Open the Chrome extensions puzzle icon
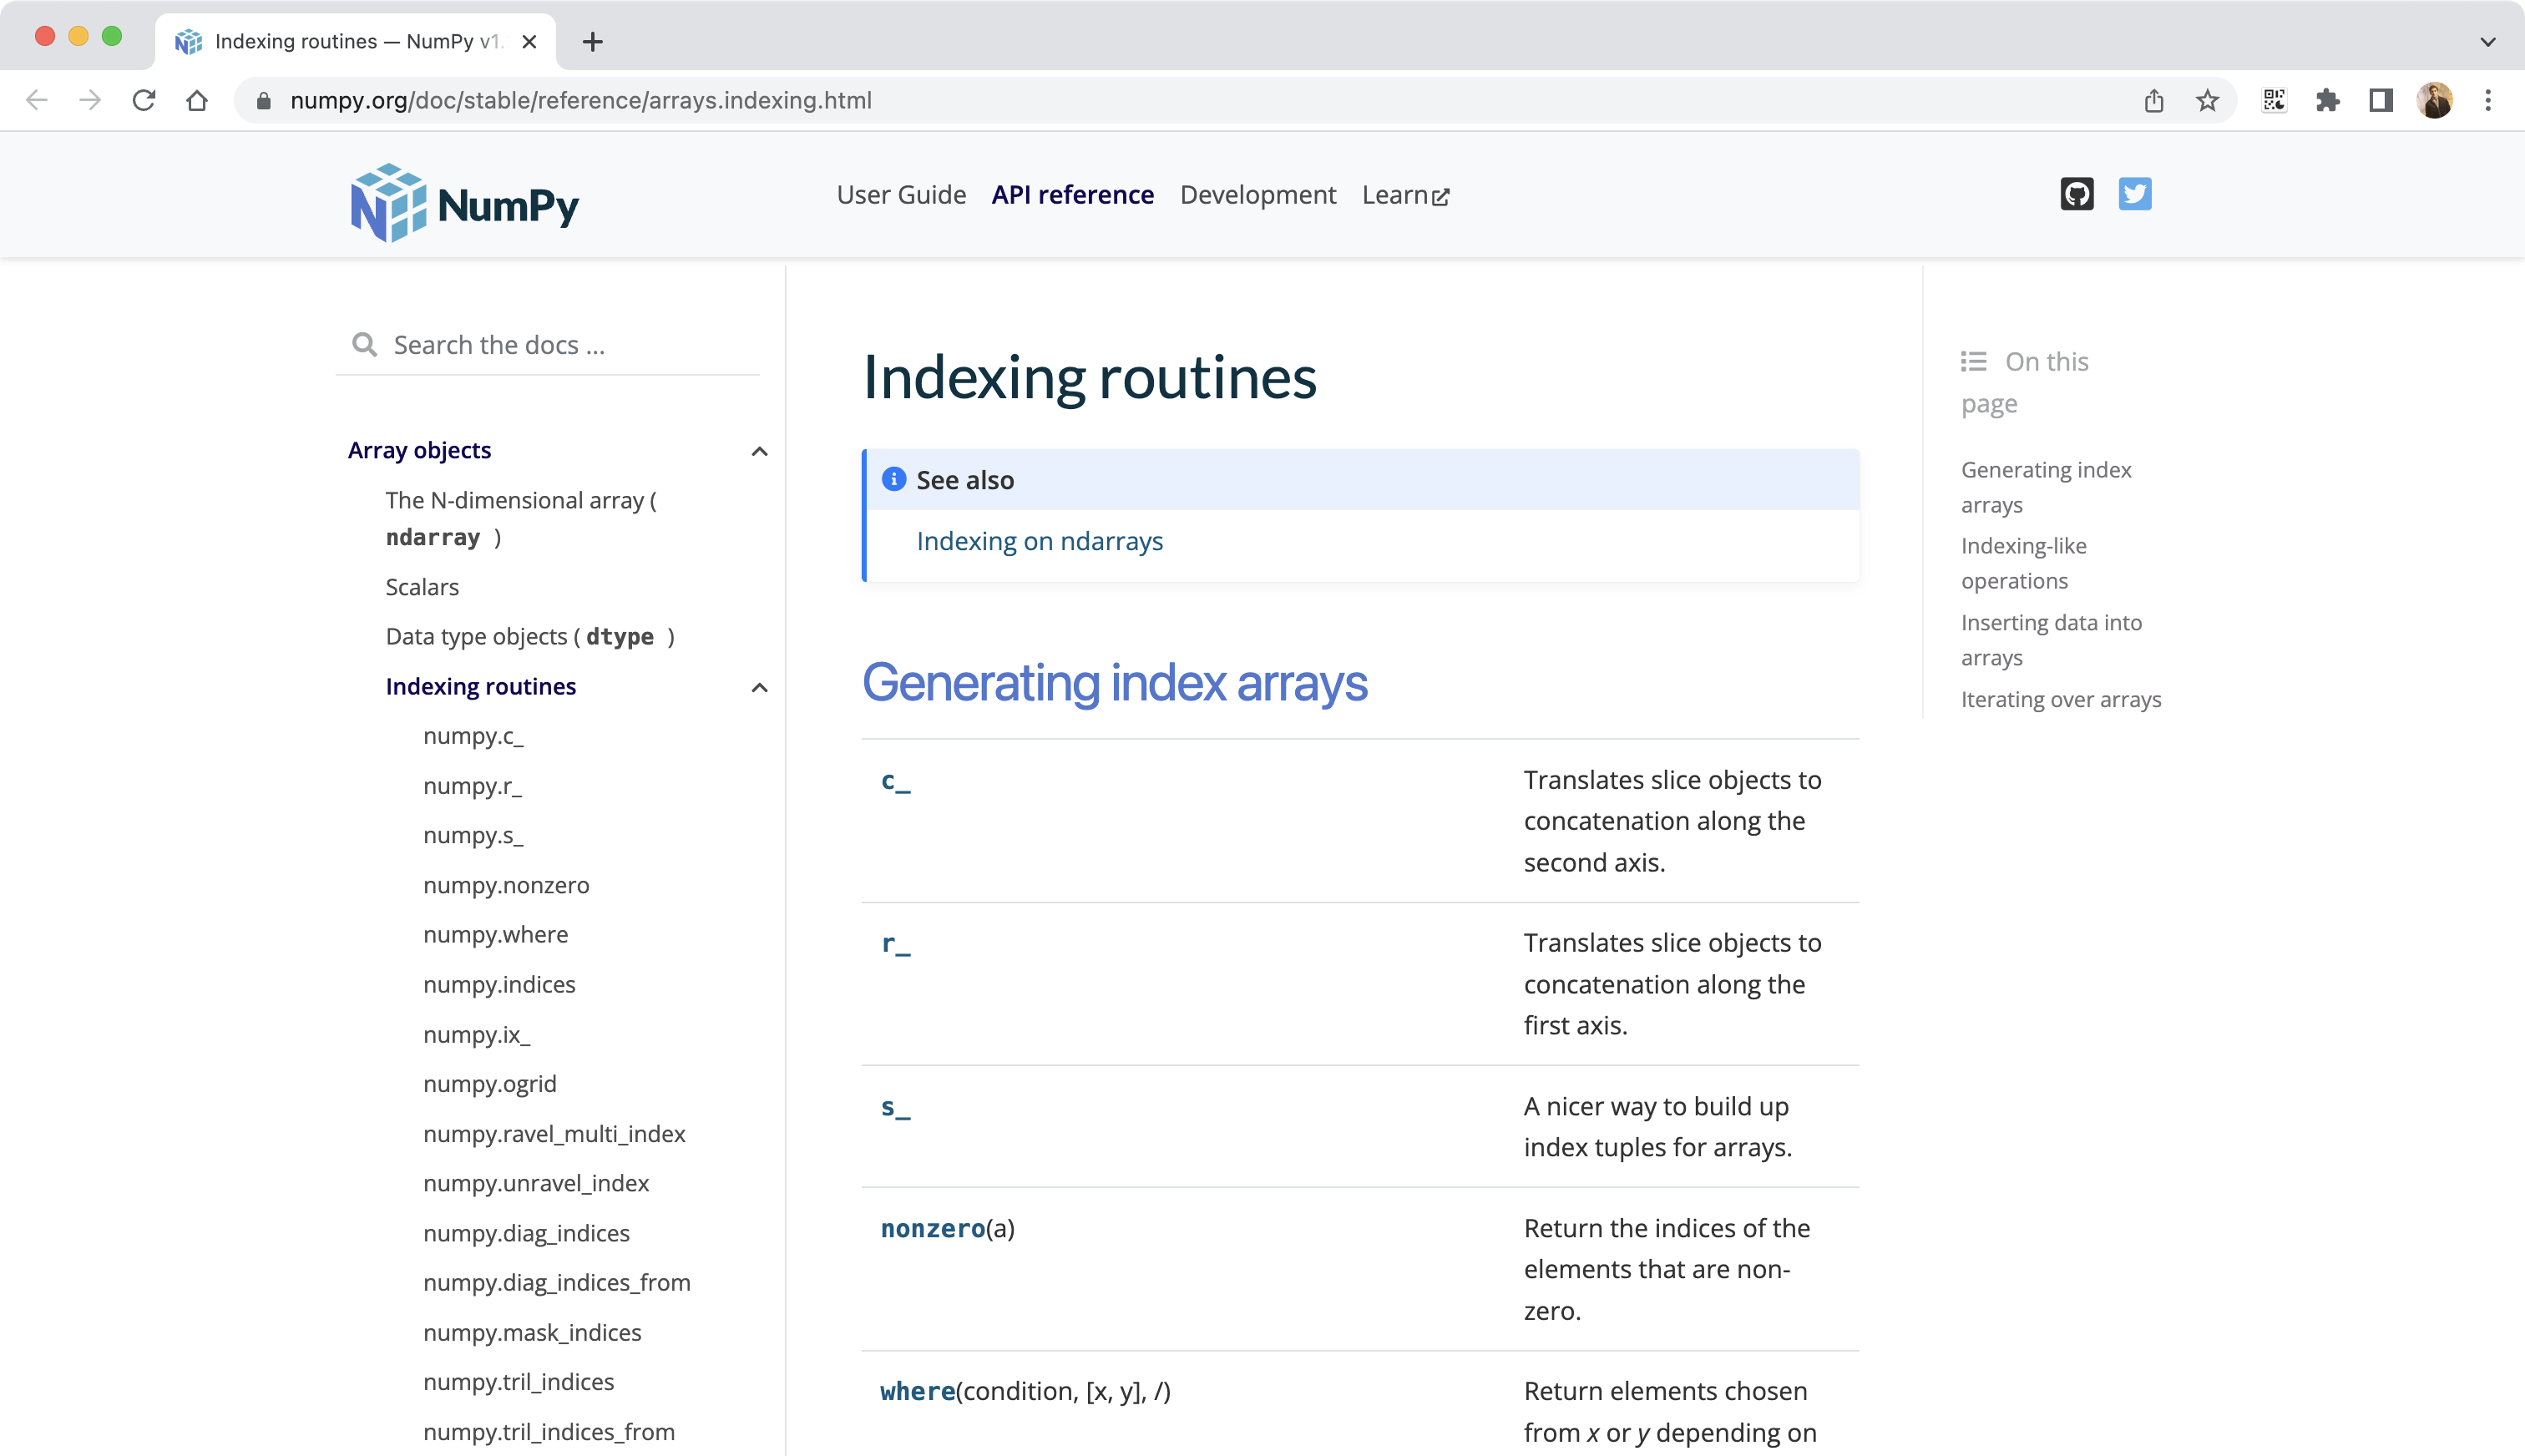This screenshot has width=2525, height=1456. (x=2327, y=101)
